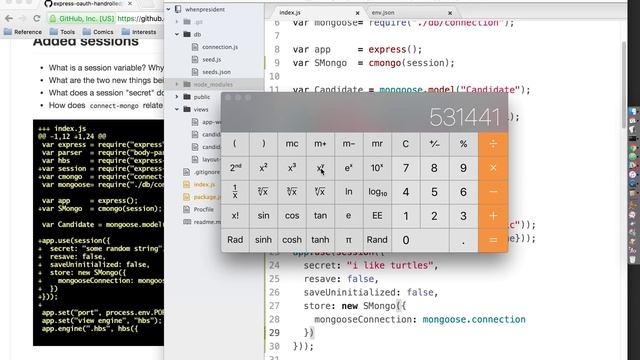Click the sin key
The image size is (640, 360).
click(x=263, y=216)
